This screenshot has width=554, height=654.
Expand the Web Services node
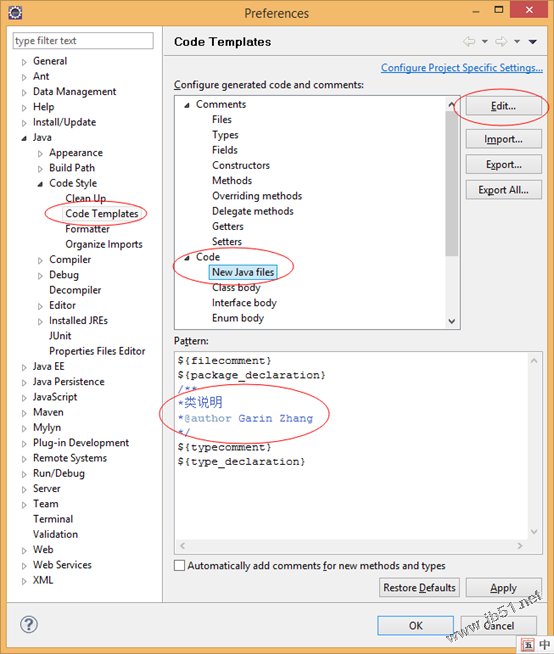(x=24, y=566)
